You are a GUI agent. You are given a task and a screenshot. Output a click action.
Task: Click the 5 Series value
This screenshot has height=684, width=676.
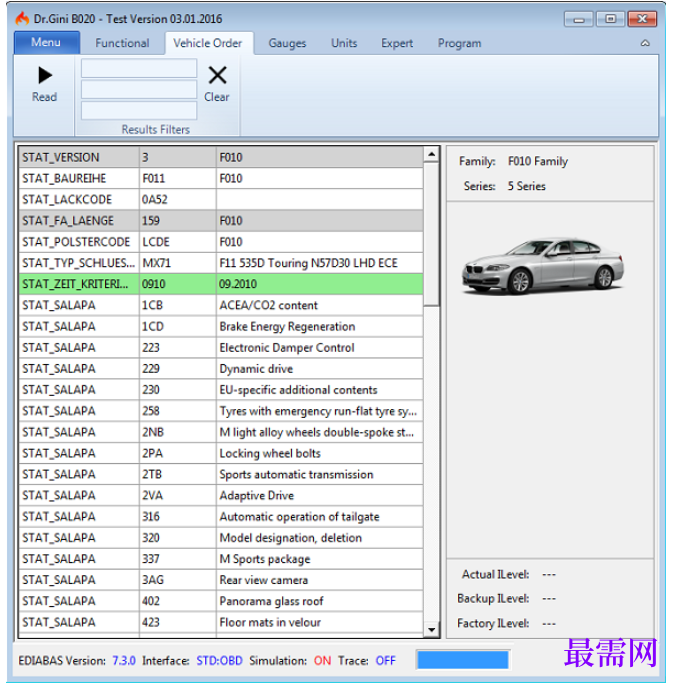point(526,186)
